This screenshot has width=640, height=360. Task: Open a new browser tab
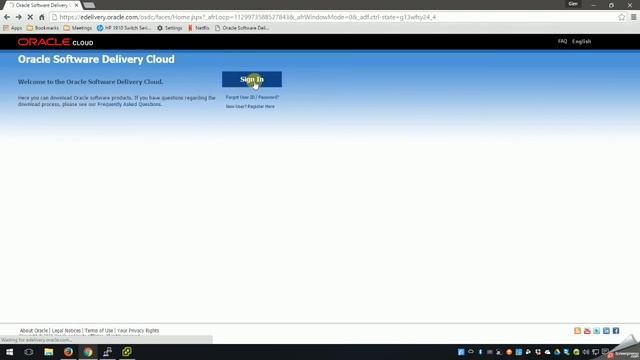point(89,5)
